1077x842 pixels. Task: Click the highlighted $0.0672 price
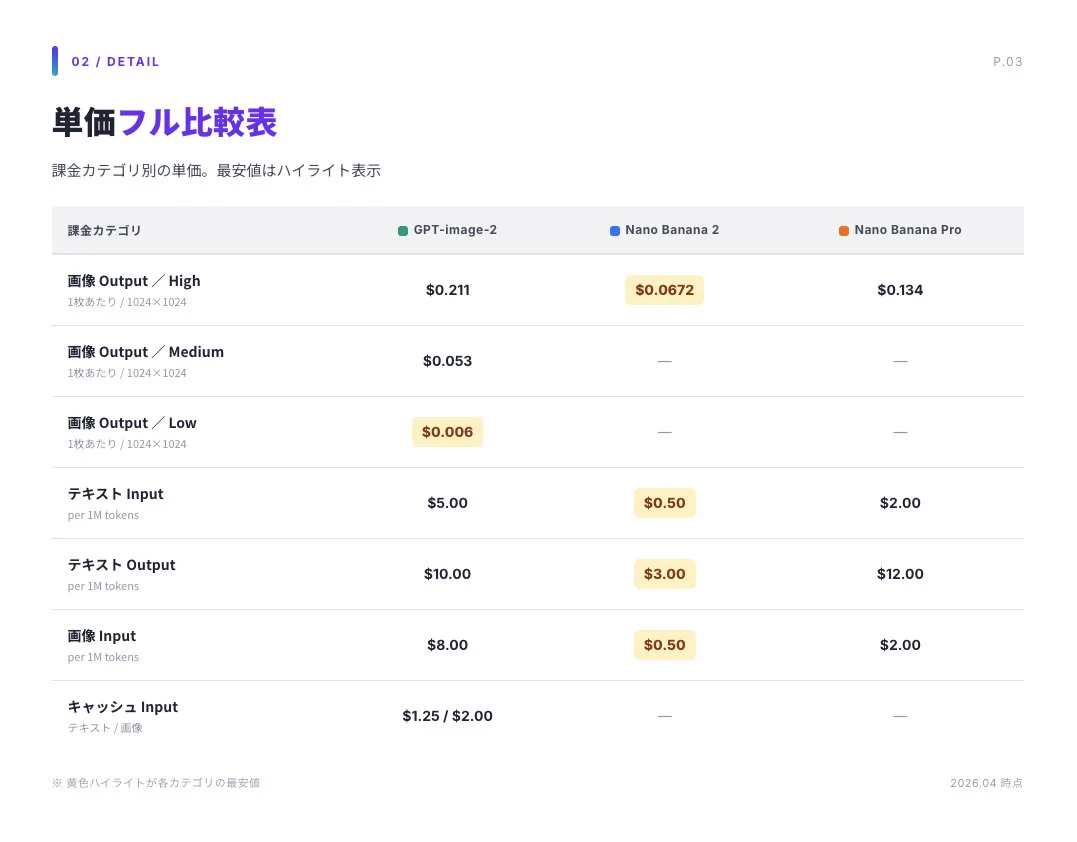664,290
